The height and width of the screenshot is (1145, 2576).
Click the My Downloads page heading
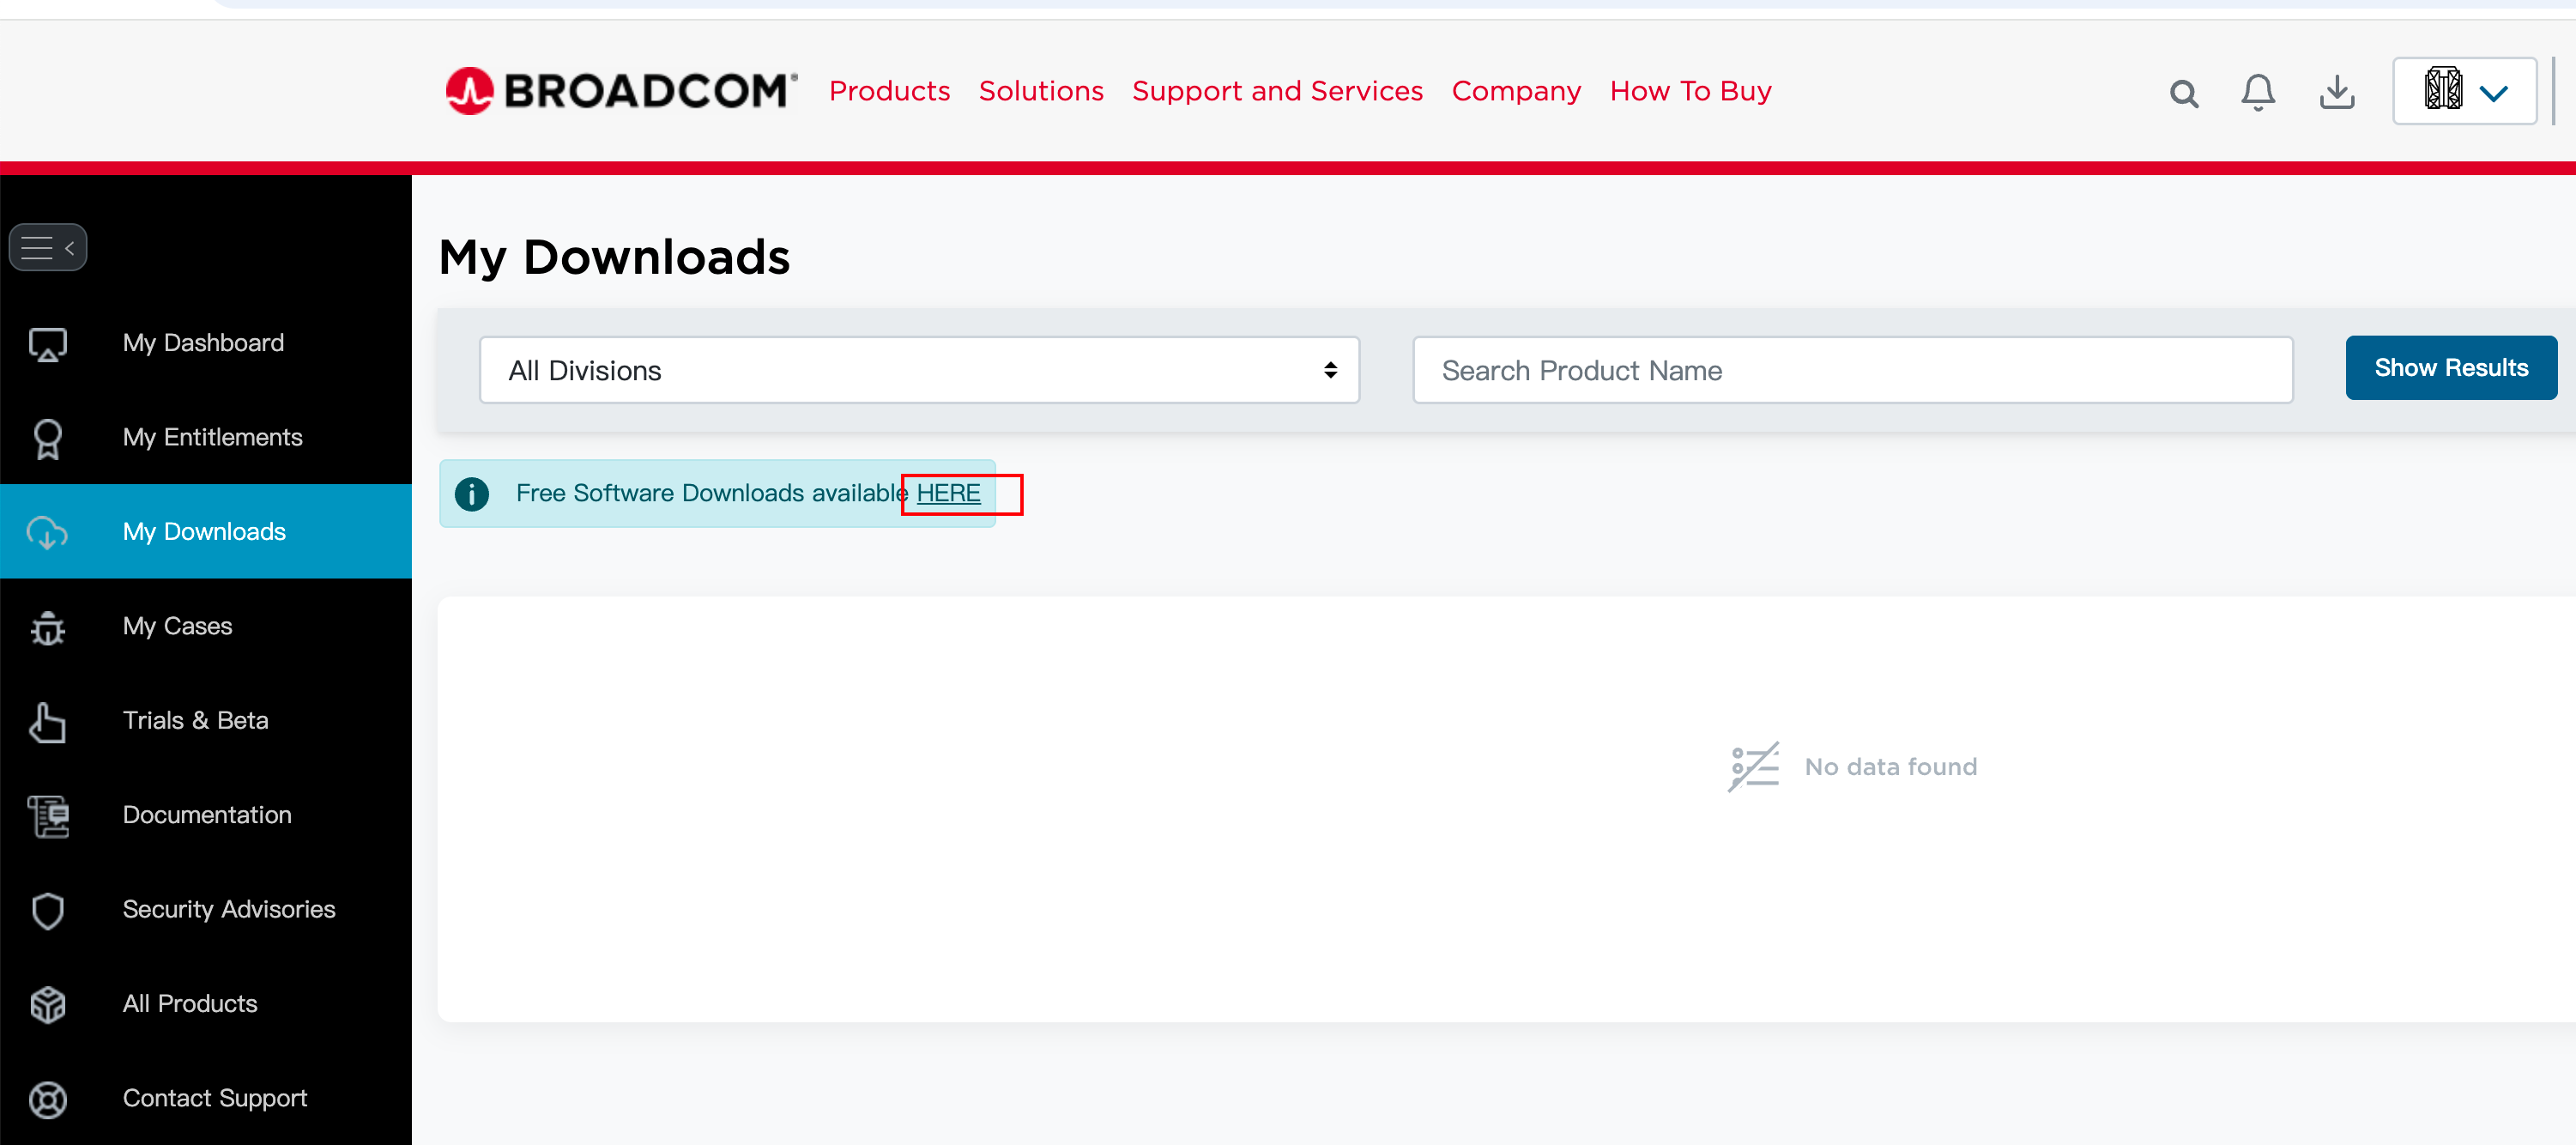click(614, 258)
